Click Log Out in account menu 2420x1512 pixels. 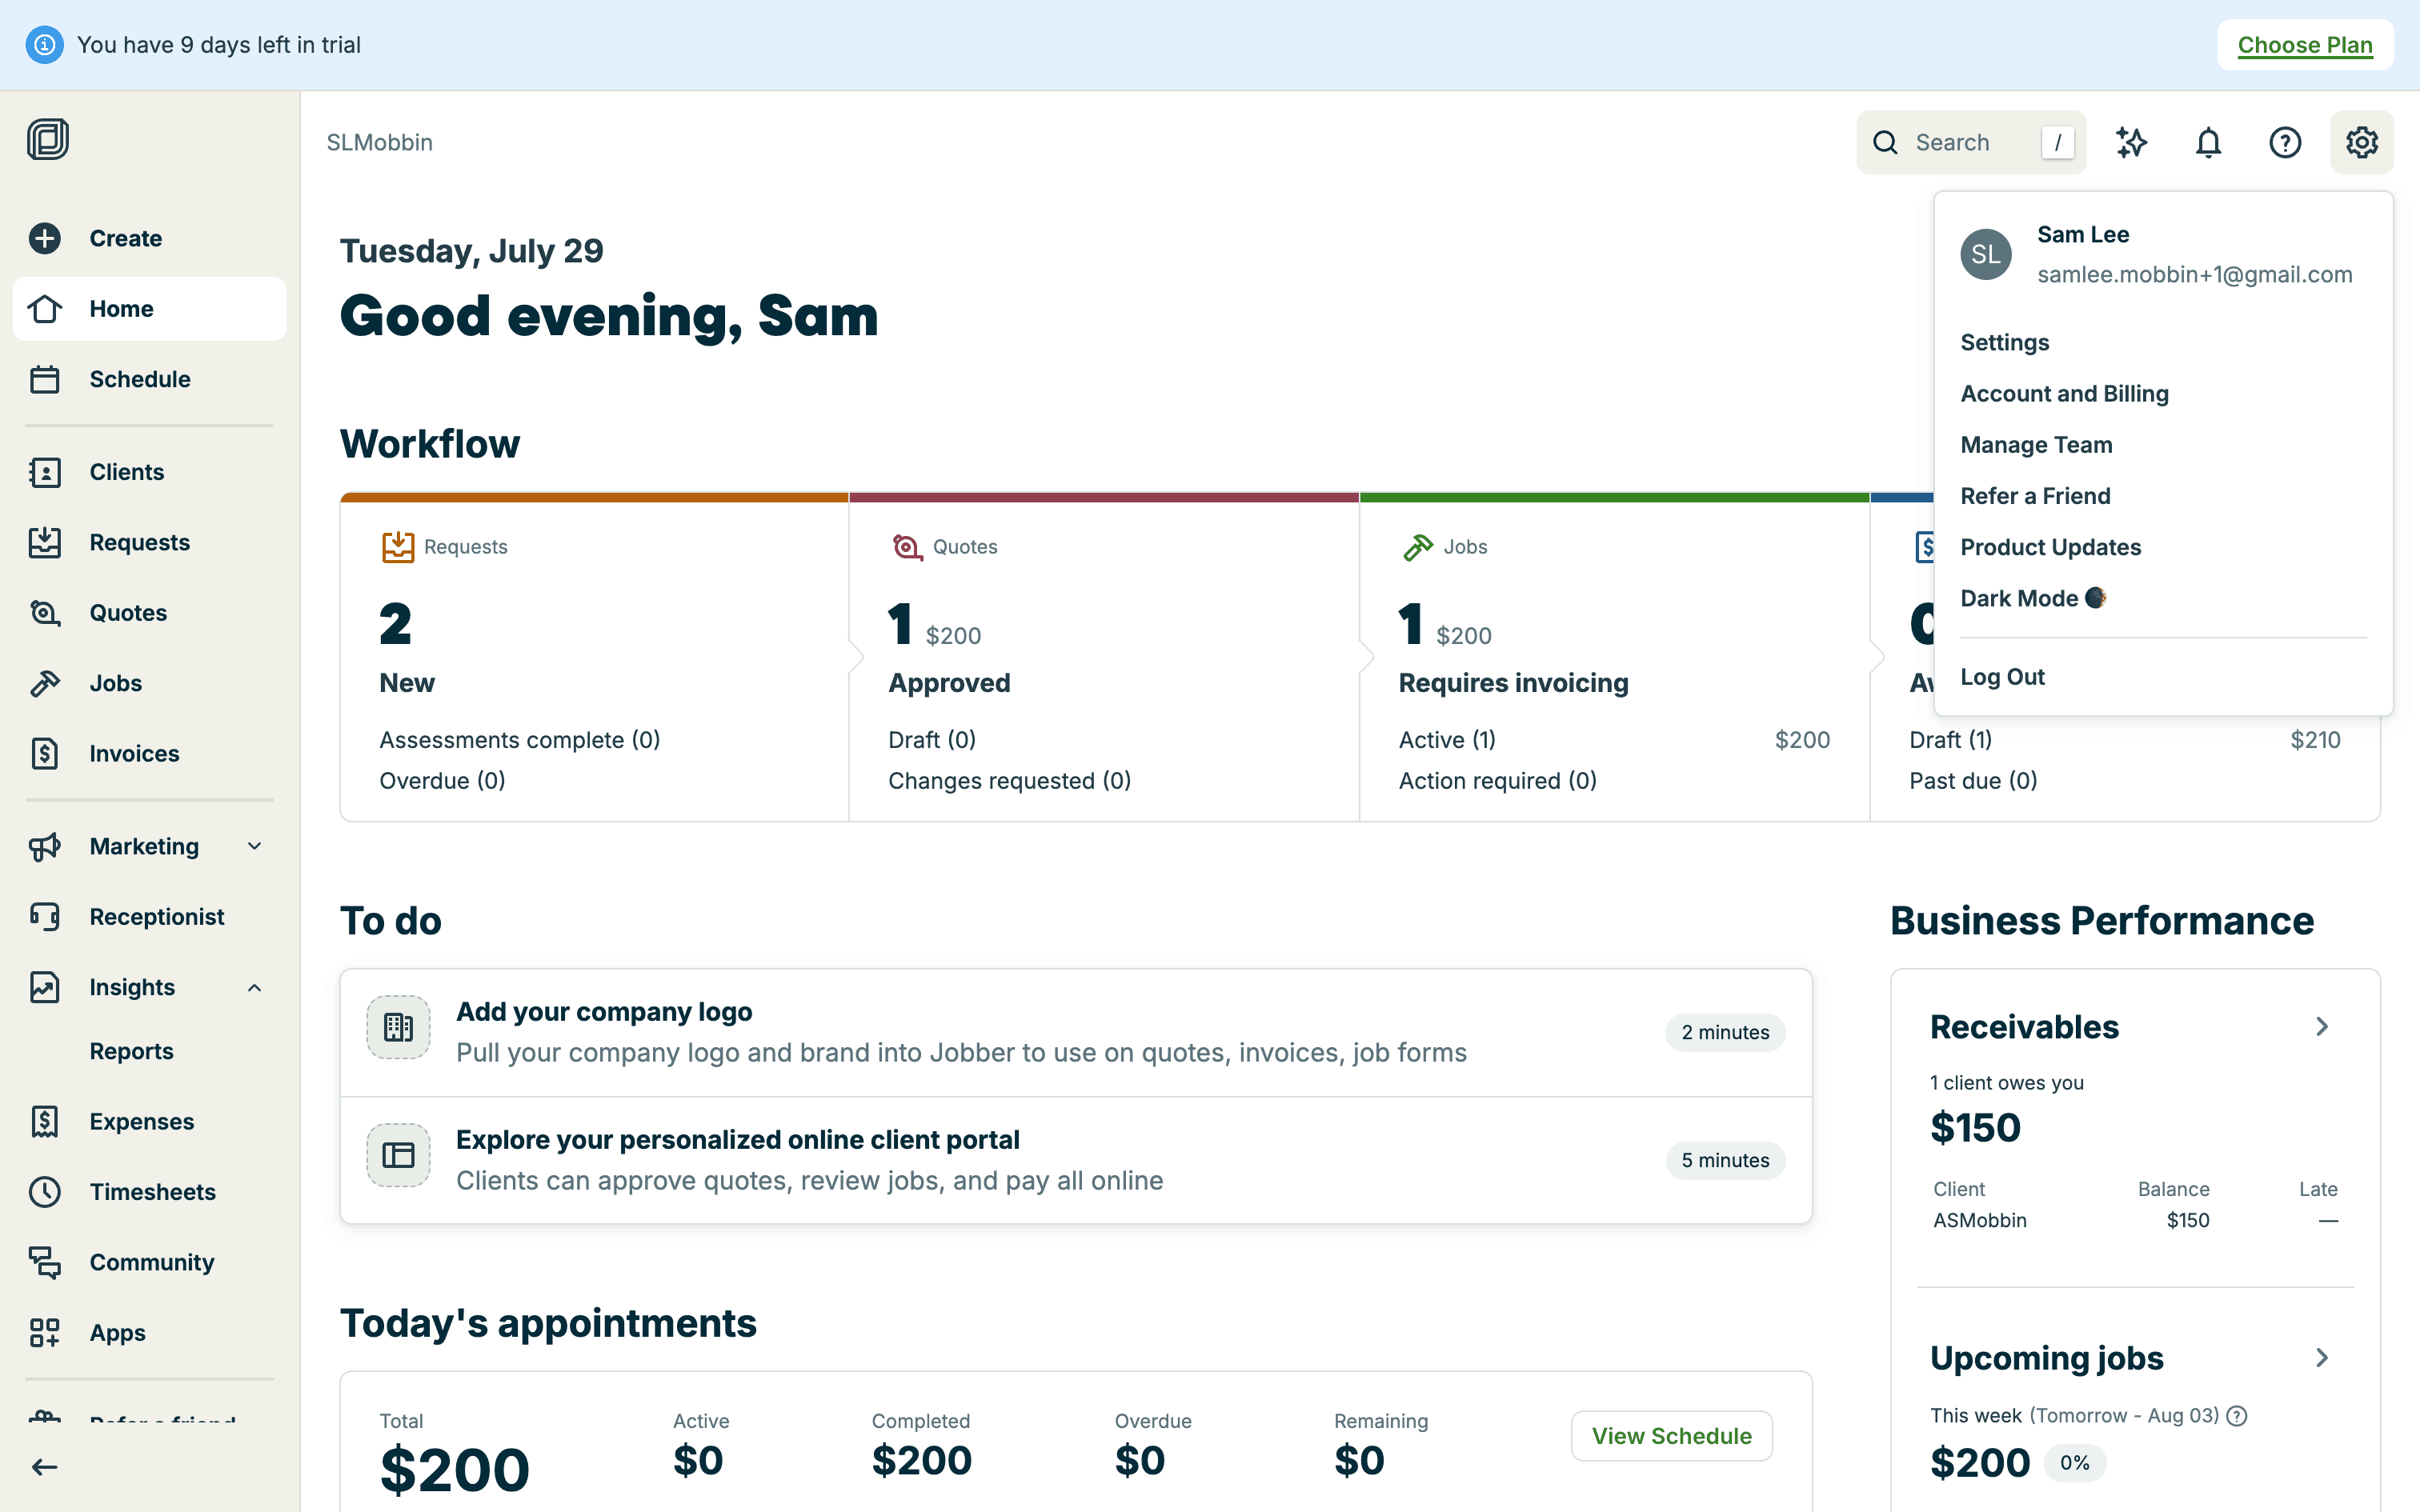coord(2002,677)
